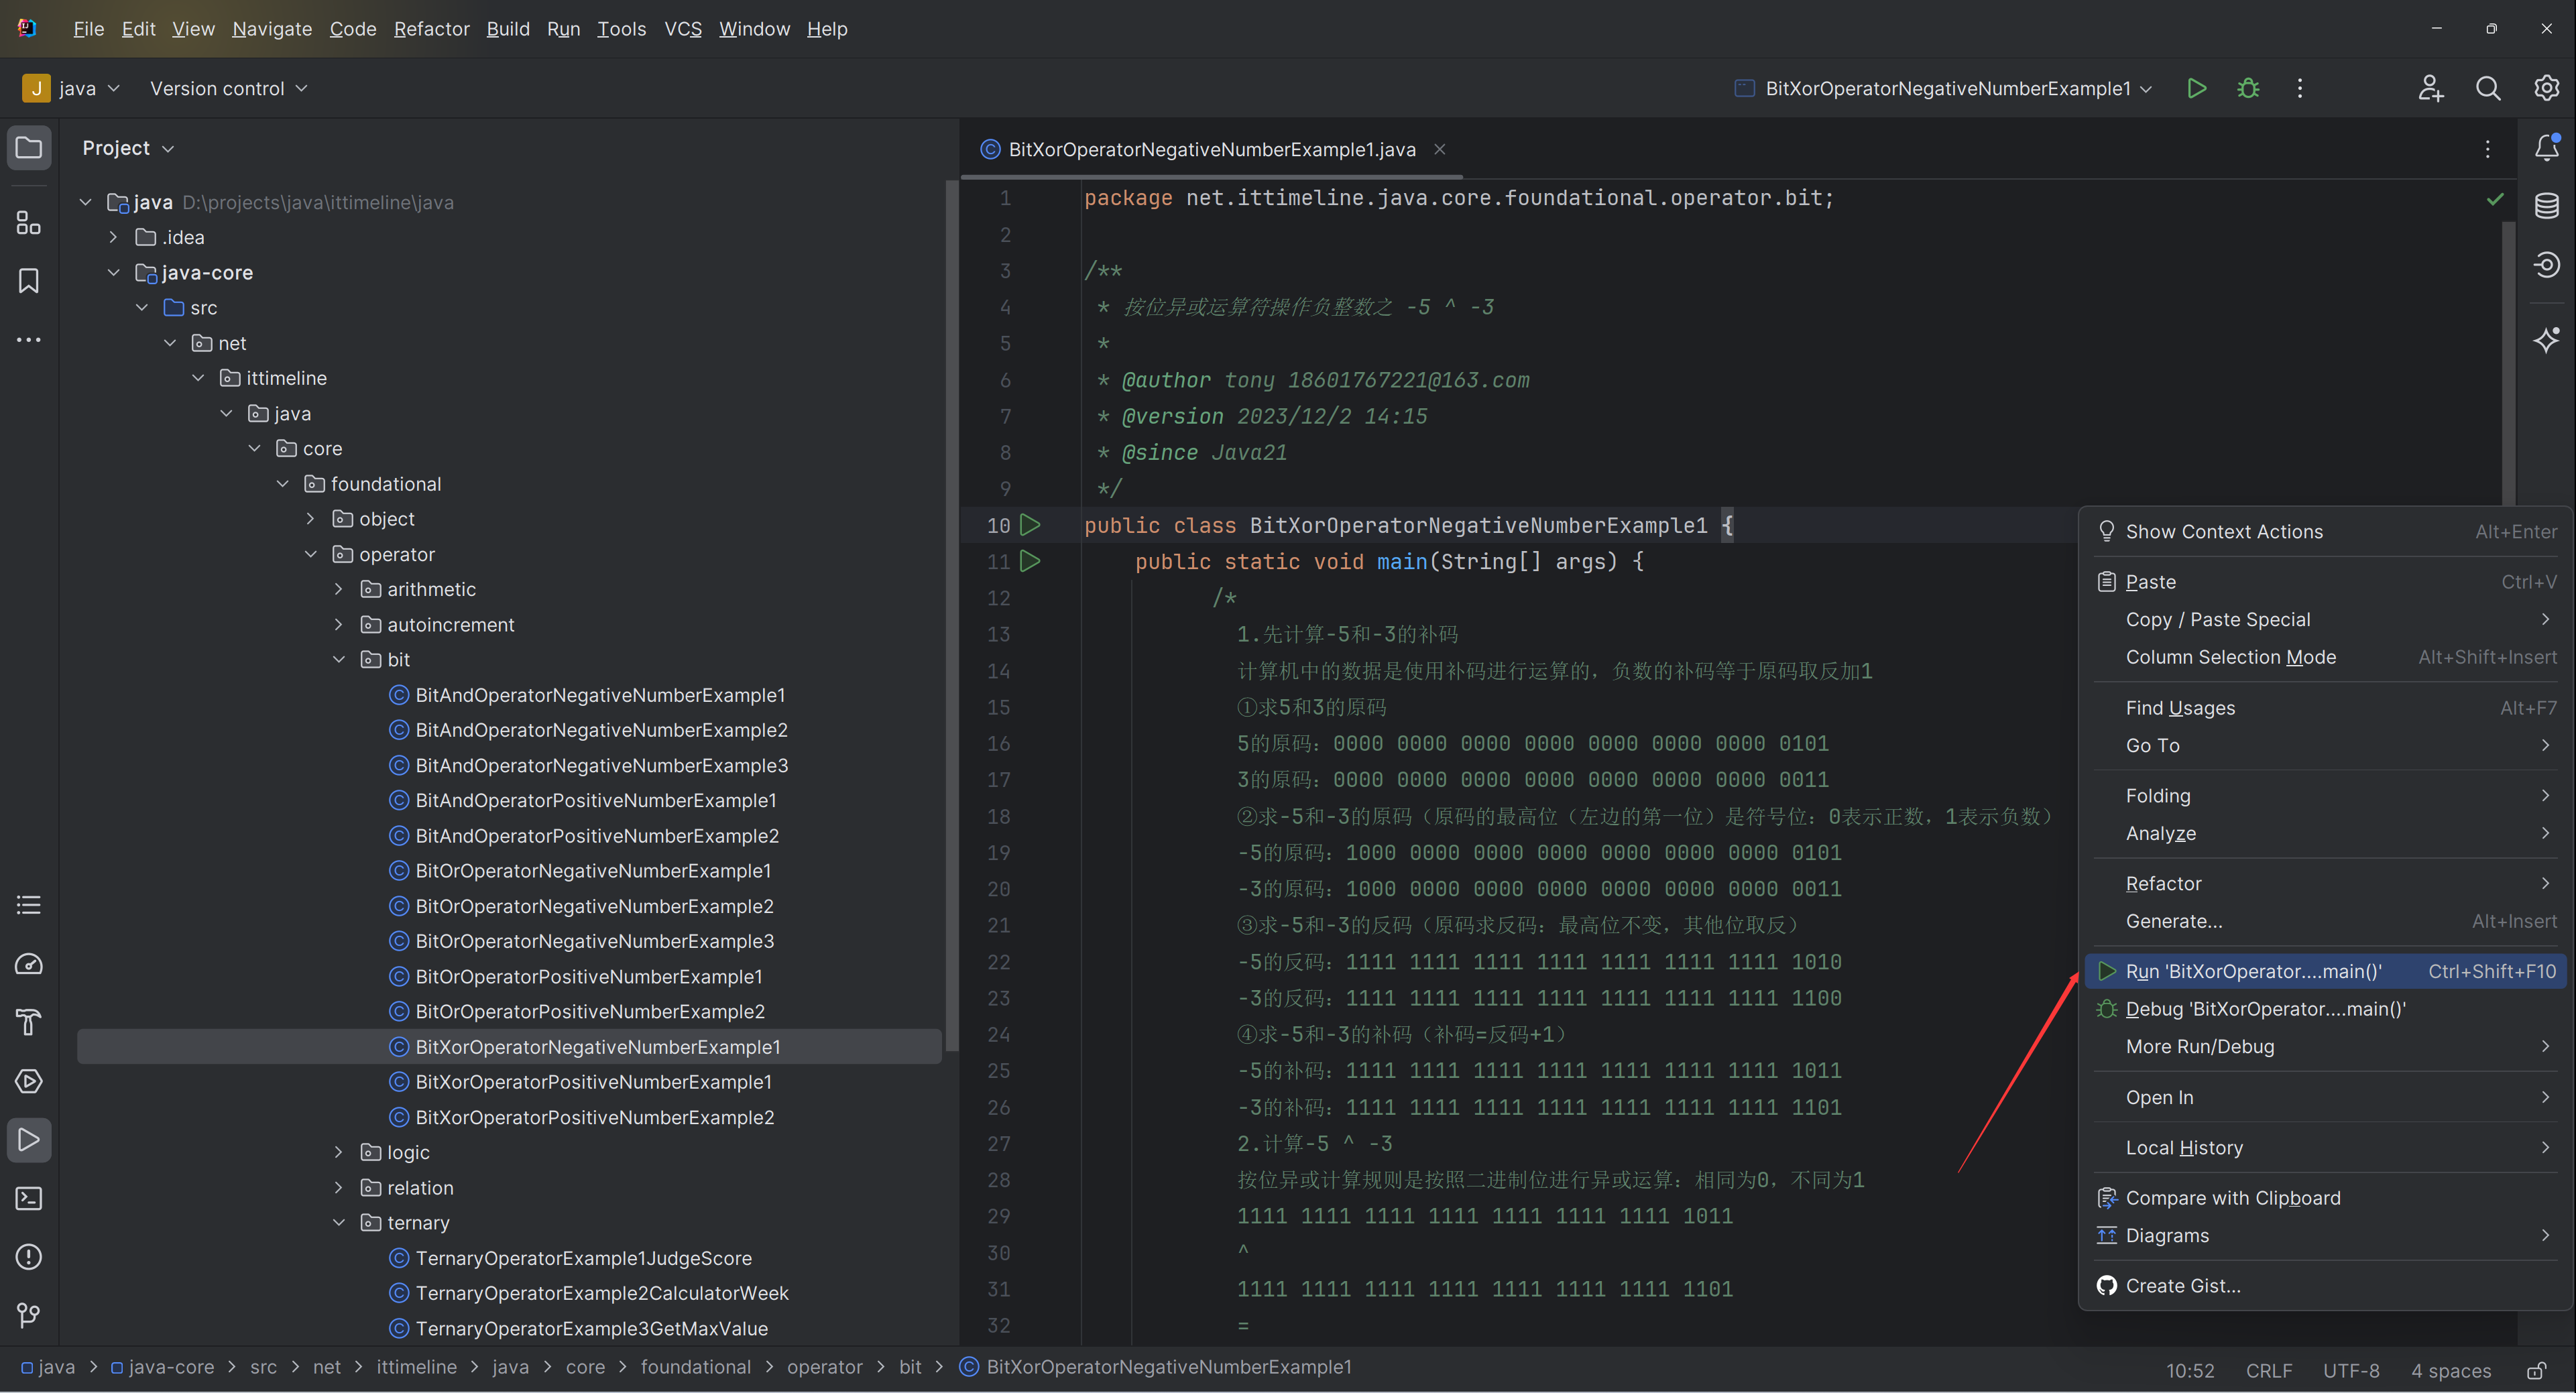Collapse the ternary package

[x=338, y=1223]
